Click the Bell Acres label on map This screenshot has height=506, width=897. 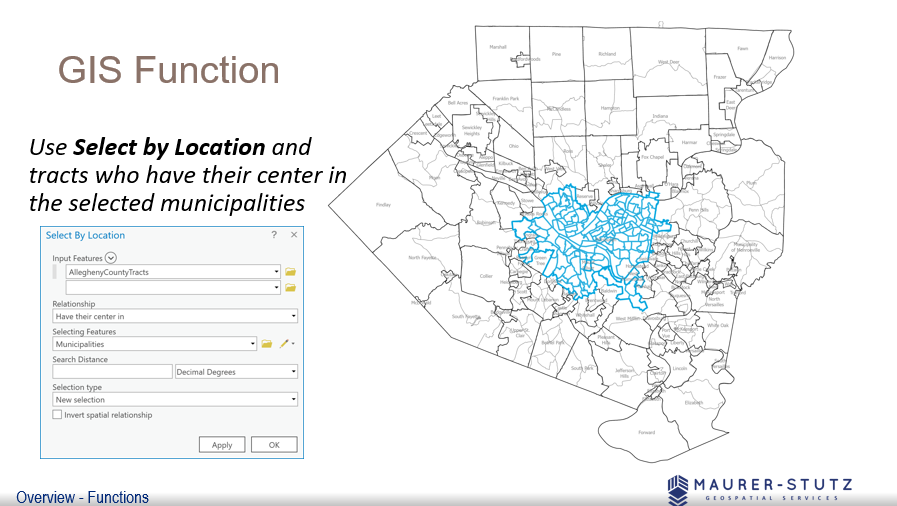click(x=458, y=103)
